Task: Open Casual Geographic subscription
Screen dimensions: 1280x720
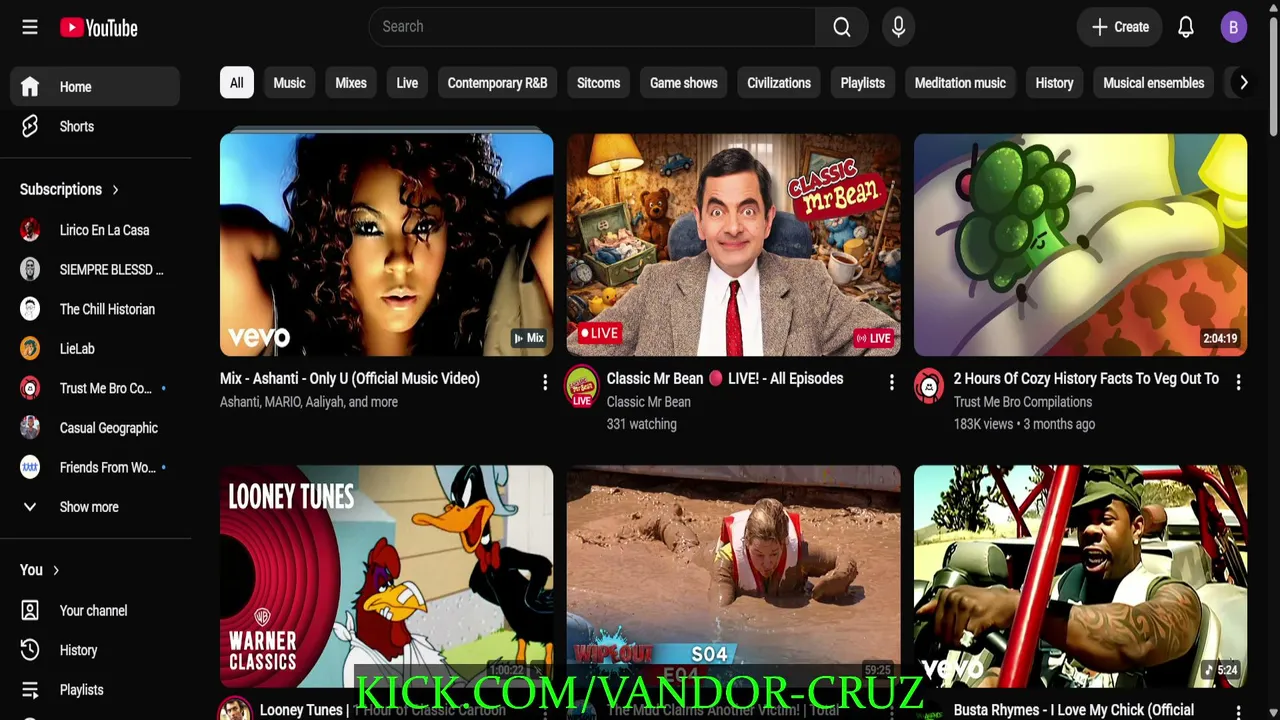Action: pos(95,428)
